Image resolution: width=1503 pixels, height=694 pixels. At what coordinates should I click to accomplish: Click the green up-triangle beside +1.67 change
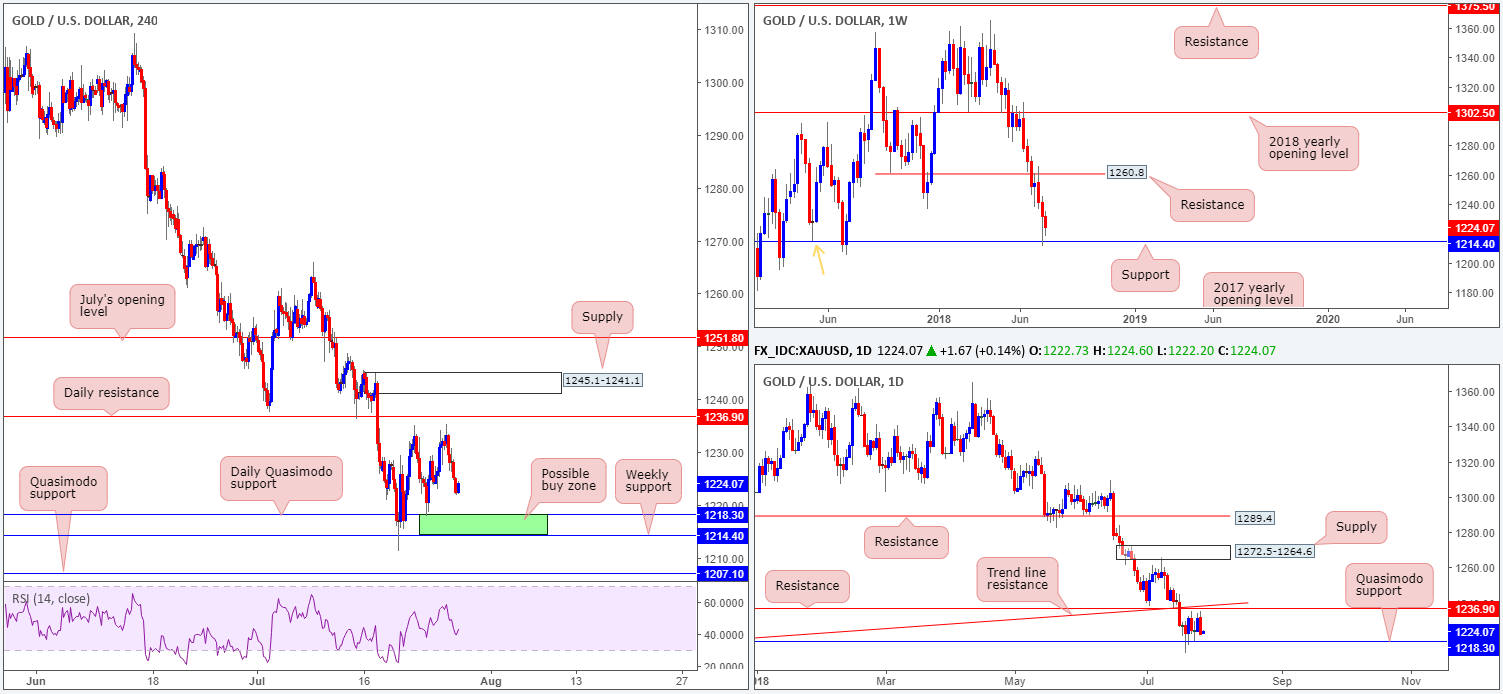coord(931,351)
